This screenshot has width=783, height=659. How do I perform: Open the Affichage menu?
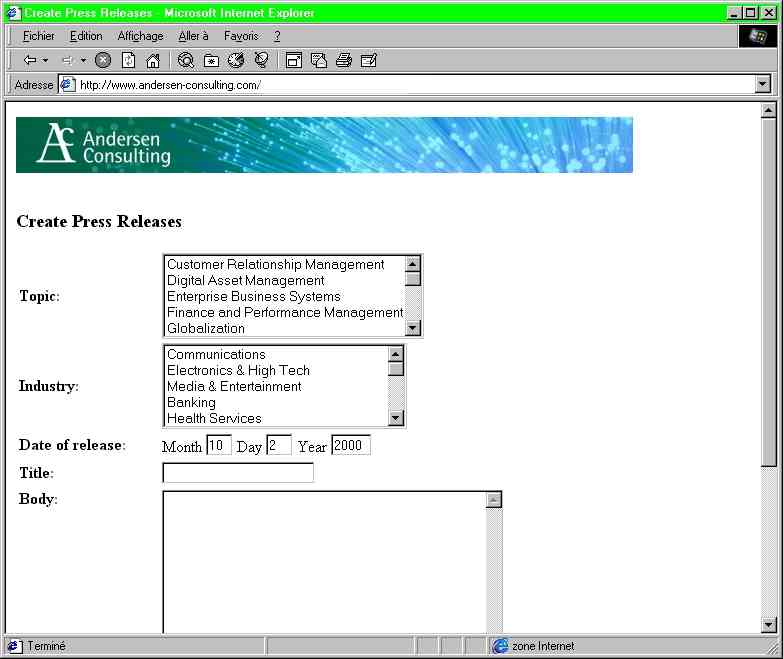[x=140, y=36]
